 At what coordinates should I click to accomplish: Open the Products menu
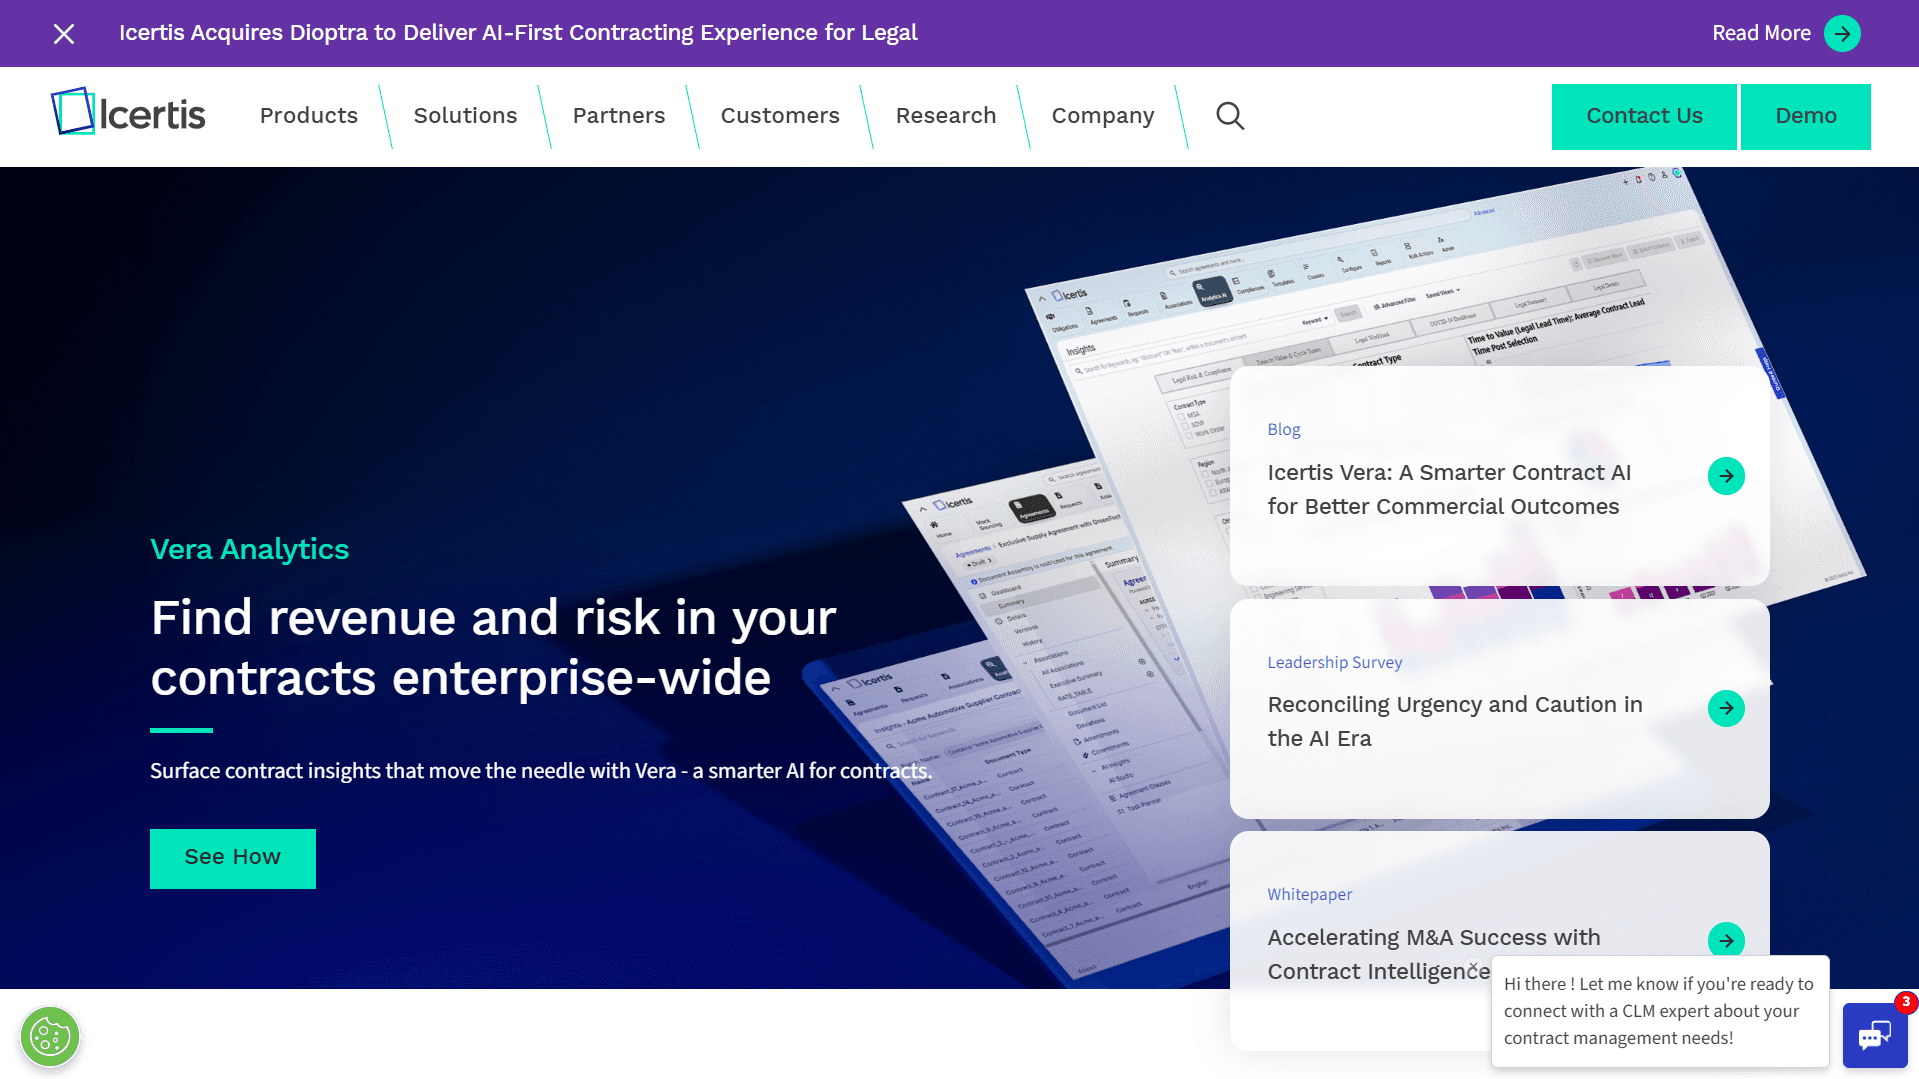[x=308, y=116]
